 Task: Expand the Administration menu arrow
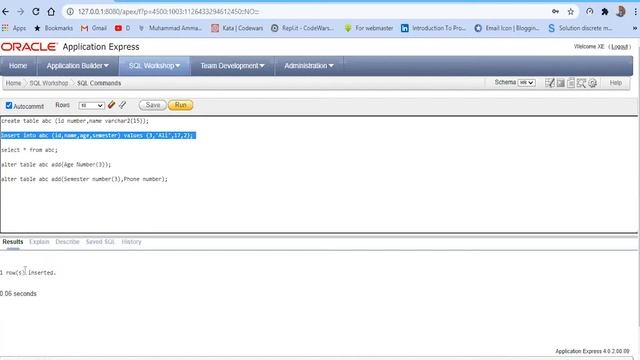click(x=331, y=66)
